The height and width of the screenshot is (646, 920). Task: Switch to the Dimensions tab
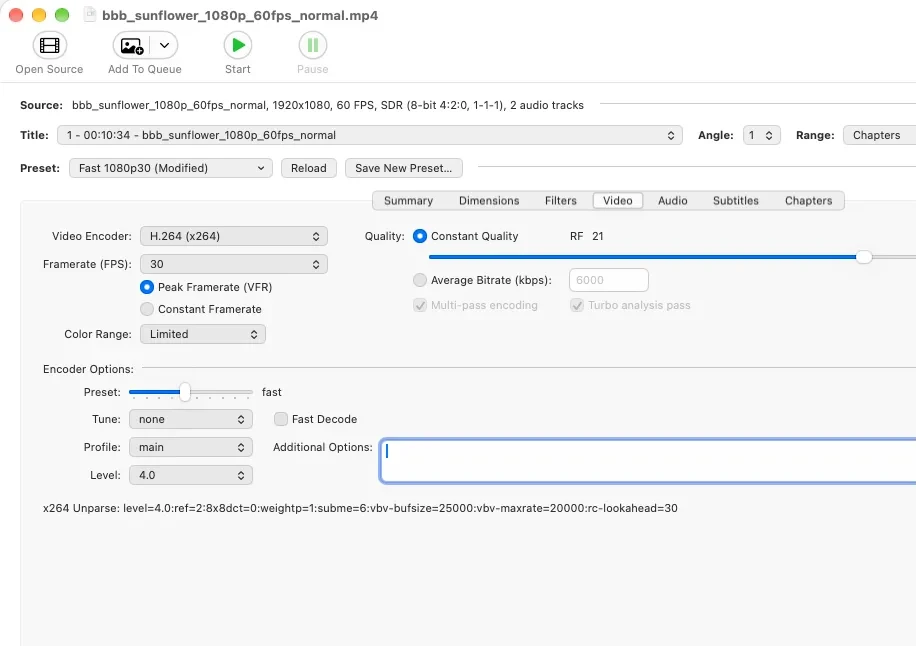coord(489,201)
